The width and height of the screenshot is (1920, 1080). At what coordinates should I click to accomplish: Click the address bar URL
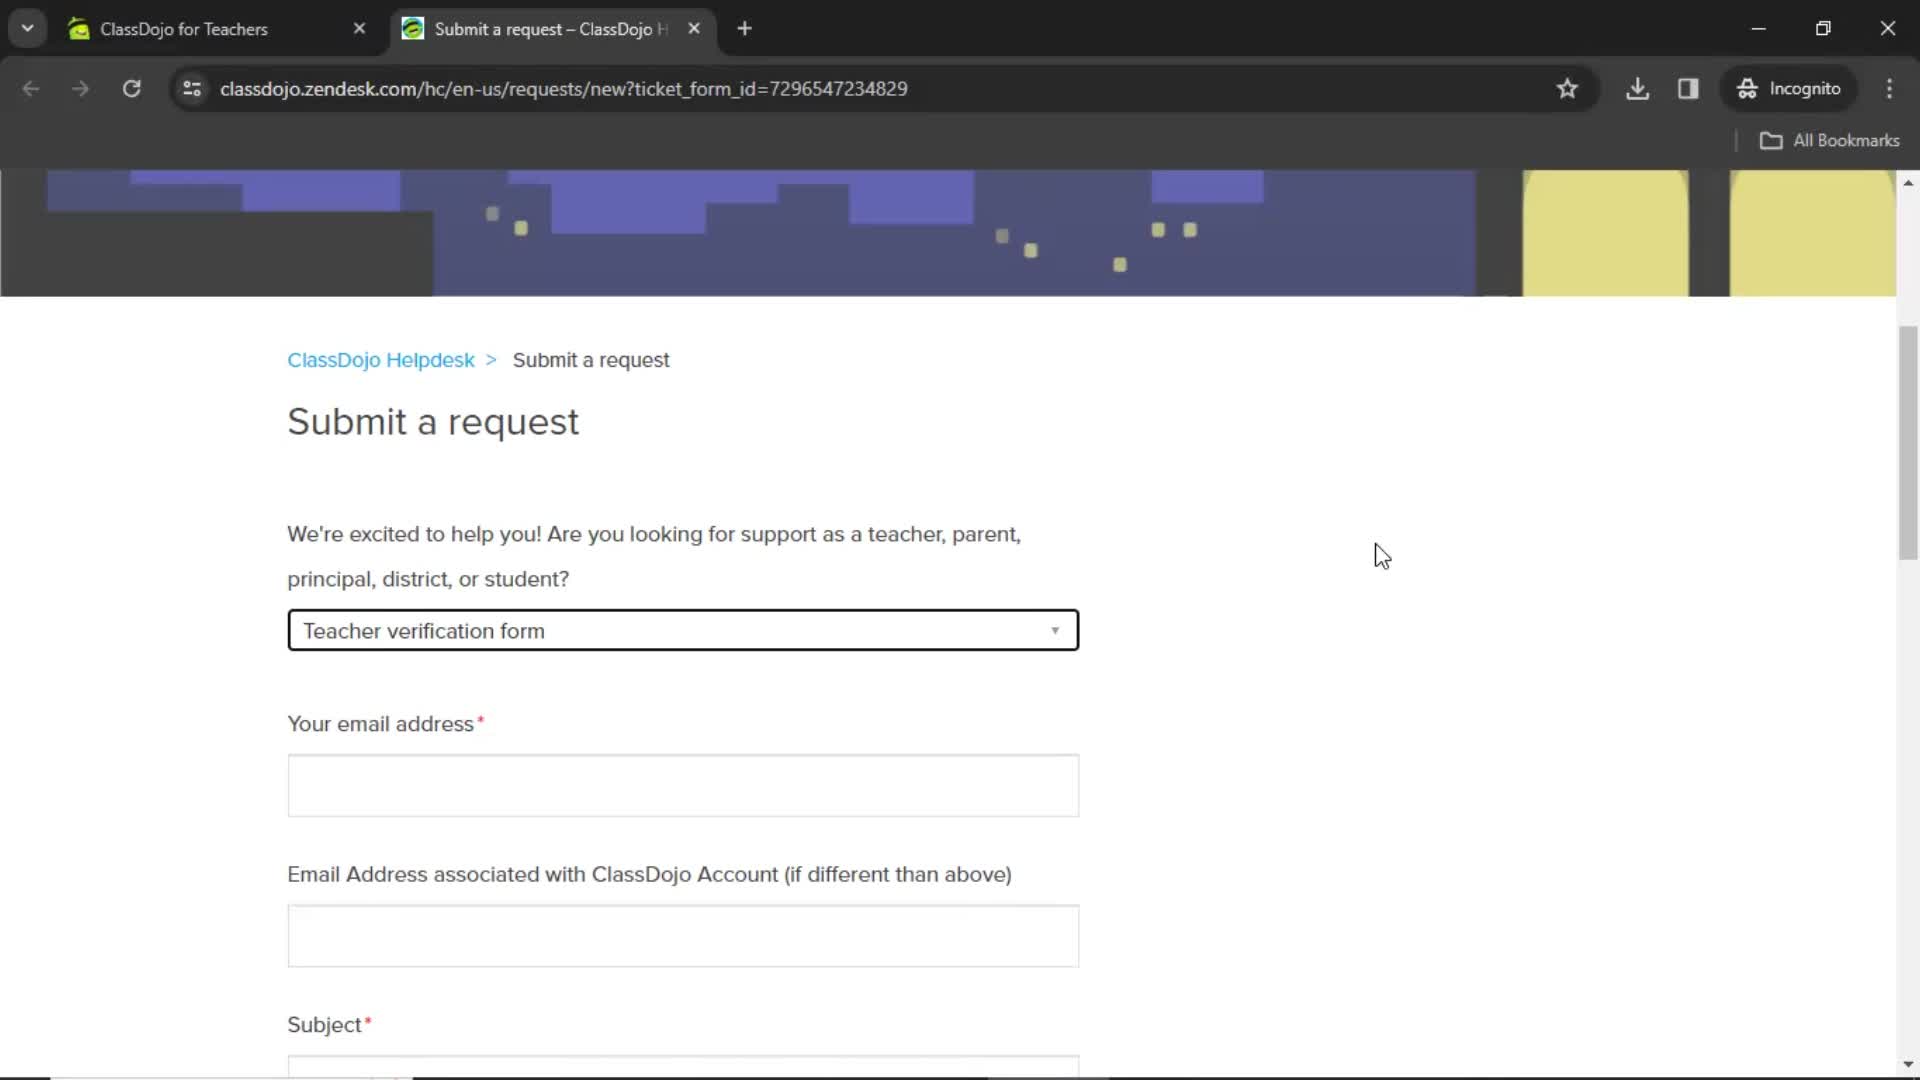pos(563,89)
